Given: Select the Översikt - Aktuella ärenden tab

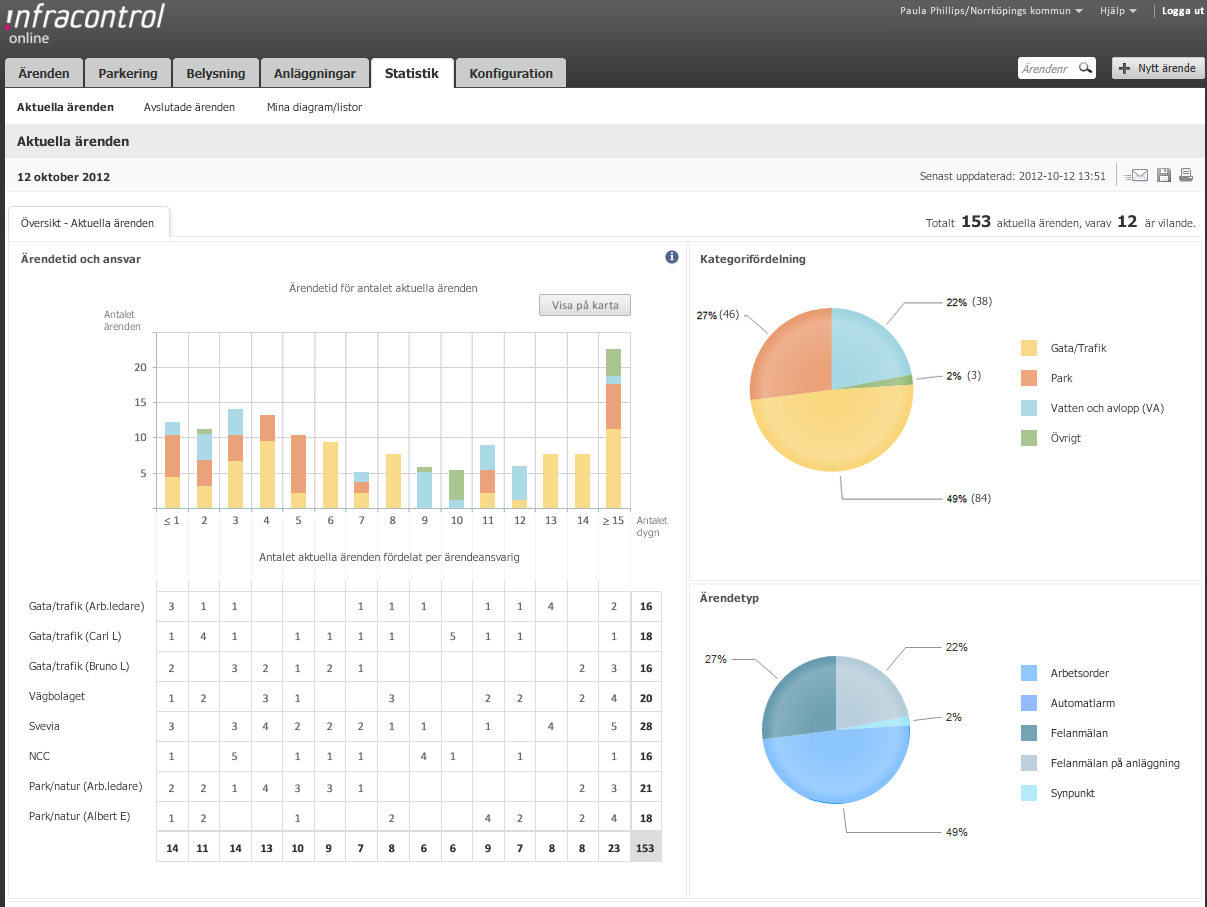Looking at the screenshot, I should point(88,222).
